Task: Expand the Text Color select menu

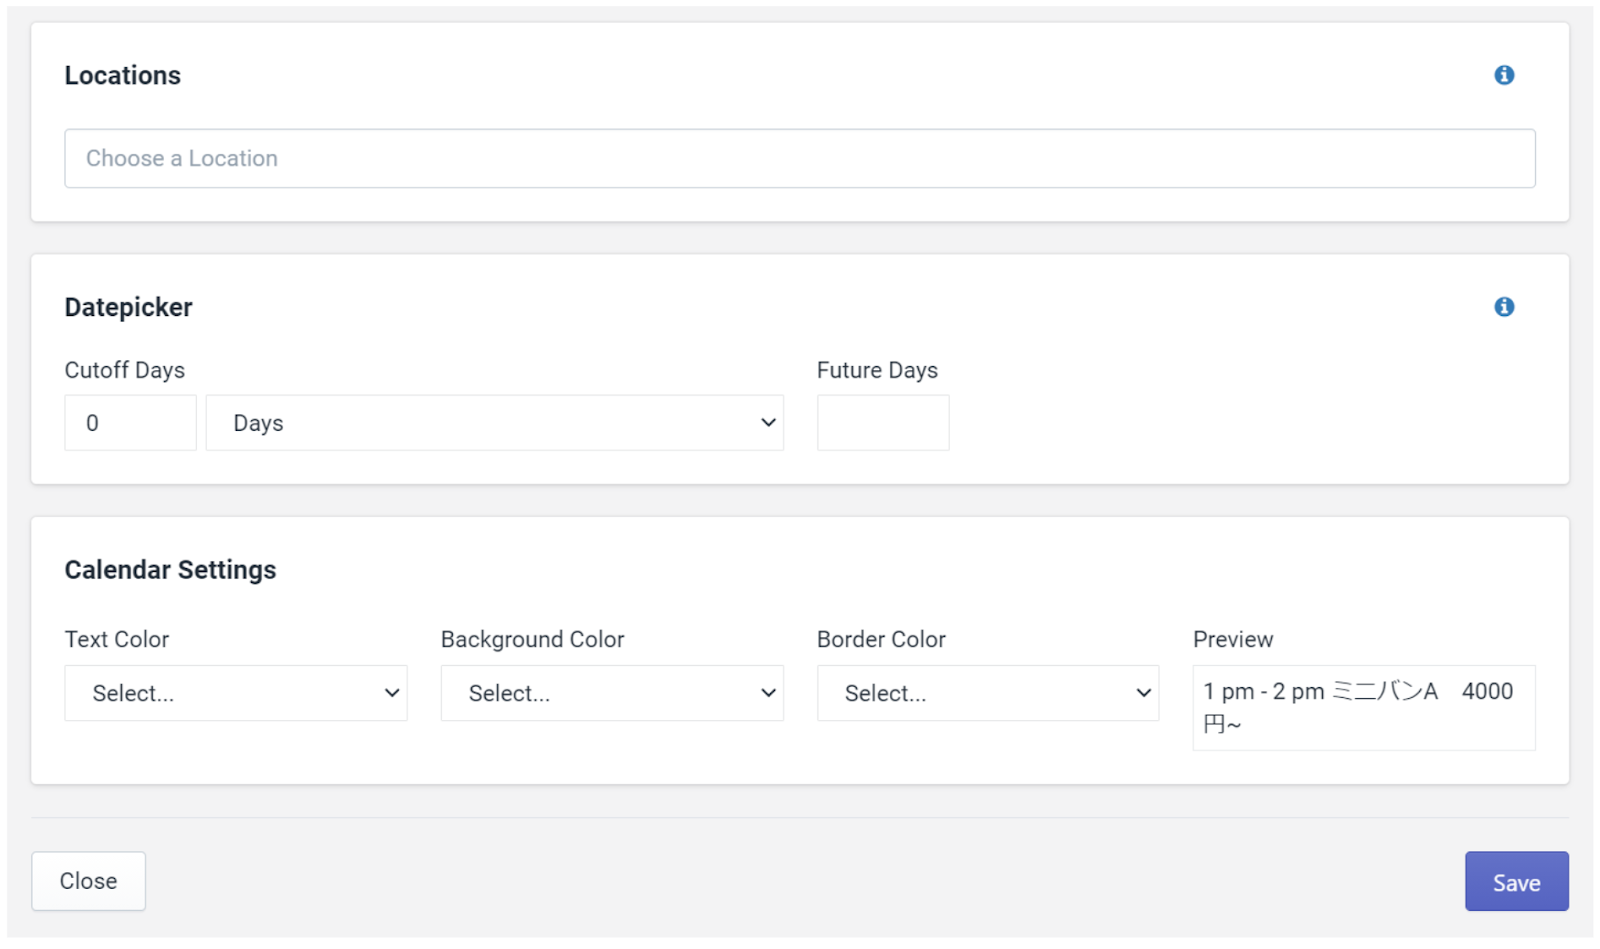Action: pyautogui.click(x=236, y=693)
